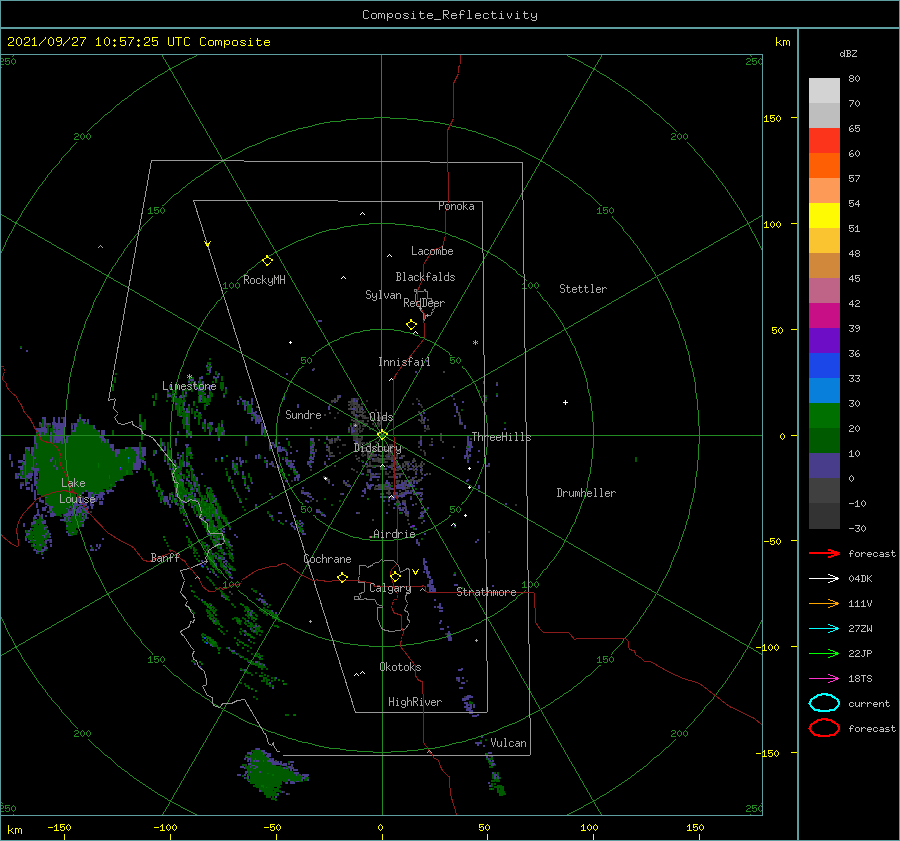Click the yellow diamond marker near Cochrane
Image resolution: width=900 pixels, height=841 pixels.
coord(342,577)
